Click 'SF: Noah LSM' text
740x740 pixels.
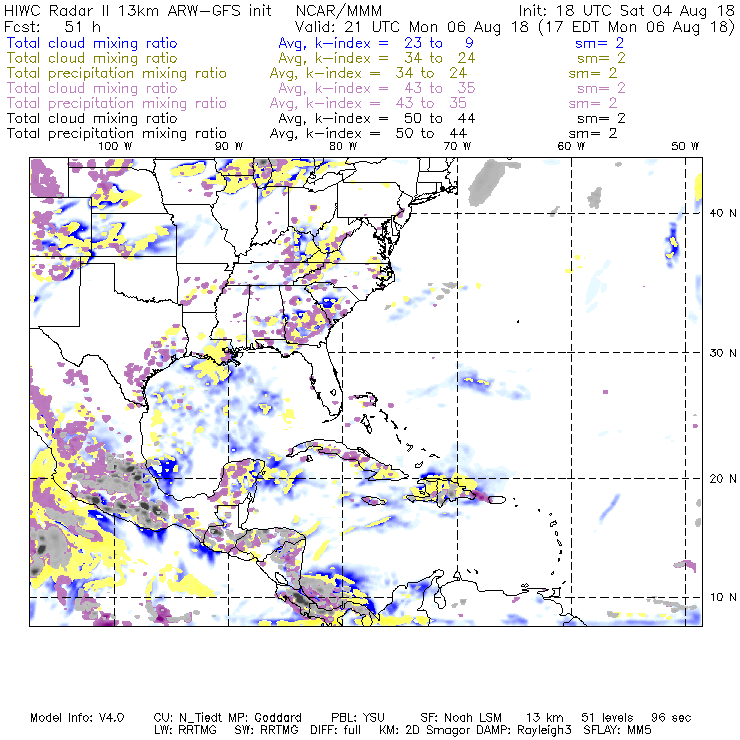tap(461, 718)
